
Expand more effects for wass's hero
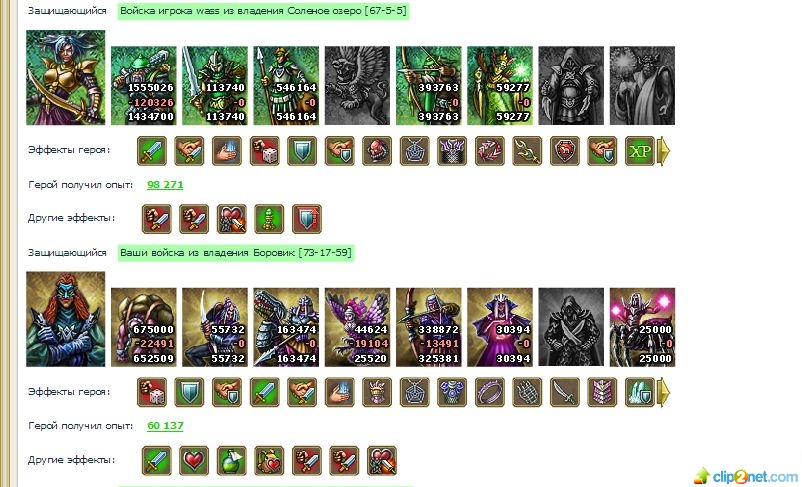click(663, 151)
